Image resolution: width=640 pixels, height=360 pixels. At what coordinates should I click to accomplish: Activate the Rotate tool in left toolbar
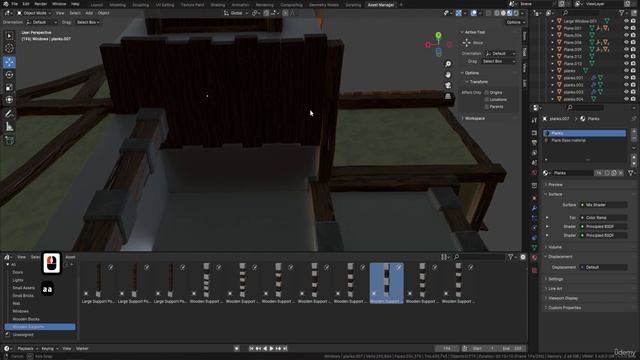click(9, 75)
